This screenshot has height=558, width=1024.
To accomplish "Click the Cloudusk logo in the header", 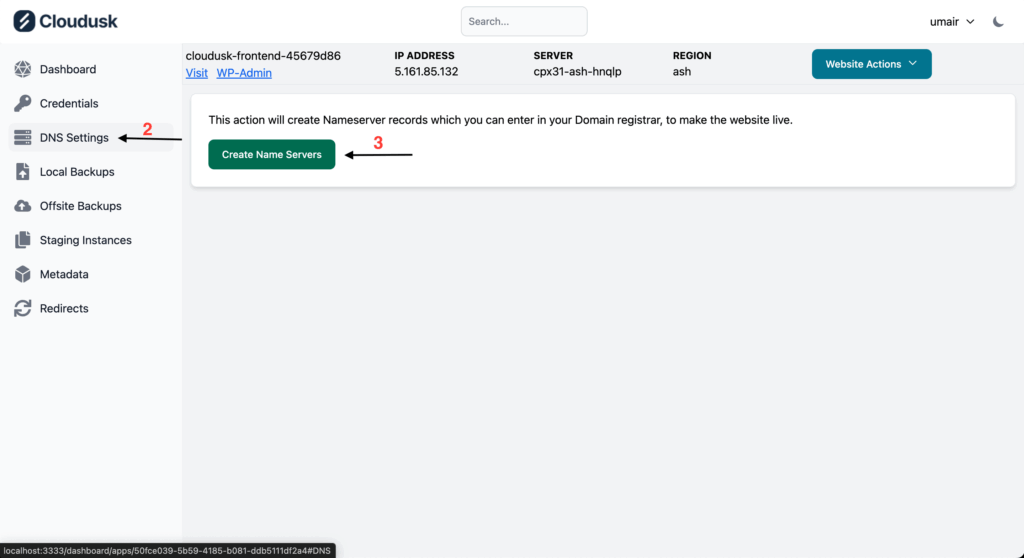I will tap(65, 21).
